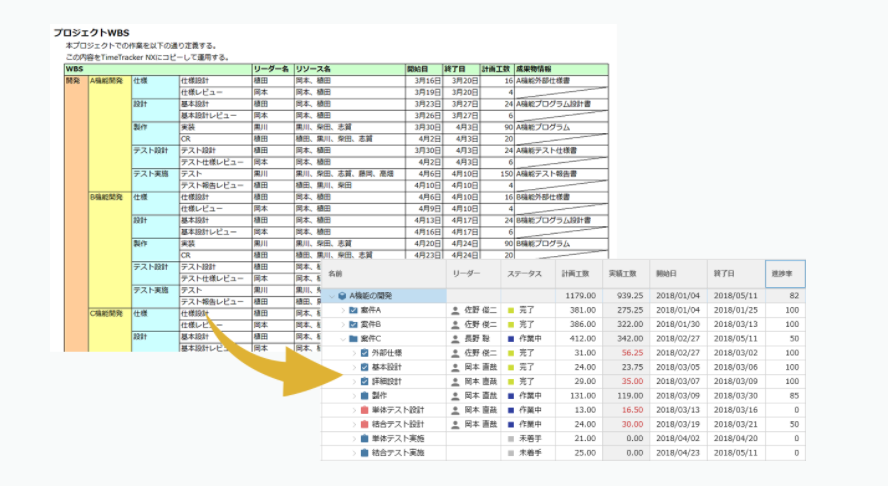Viewport: 888px width, 486px height.
Task: Select the A機能プログラム設計書 cell
Action: (561, 104)
